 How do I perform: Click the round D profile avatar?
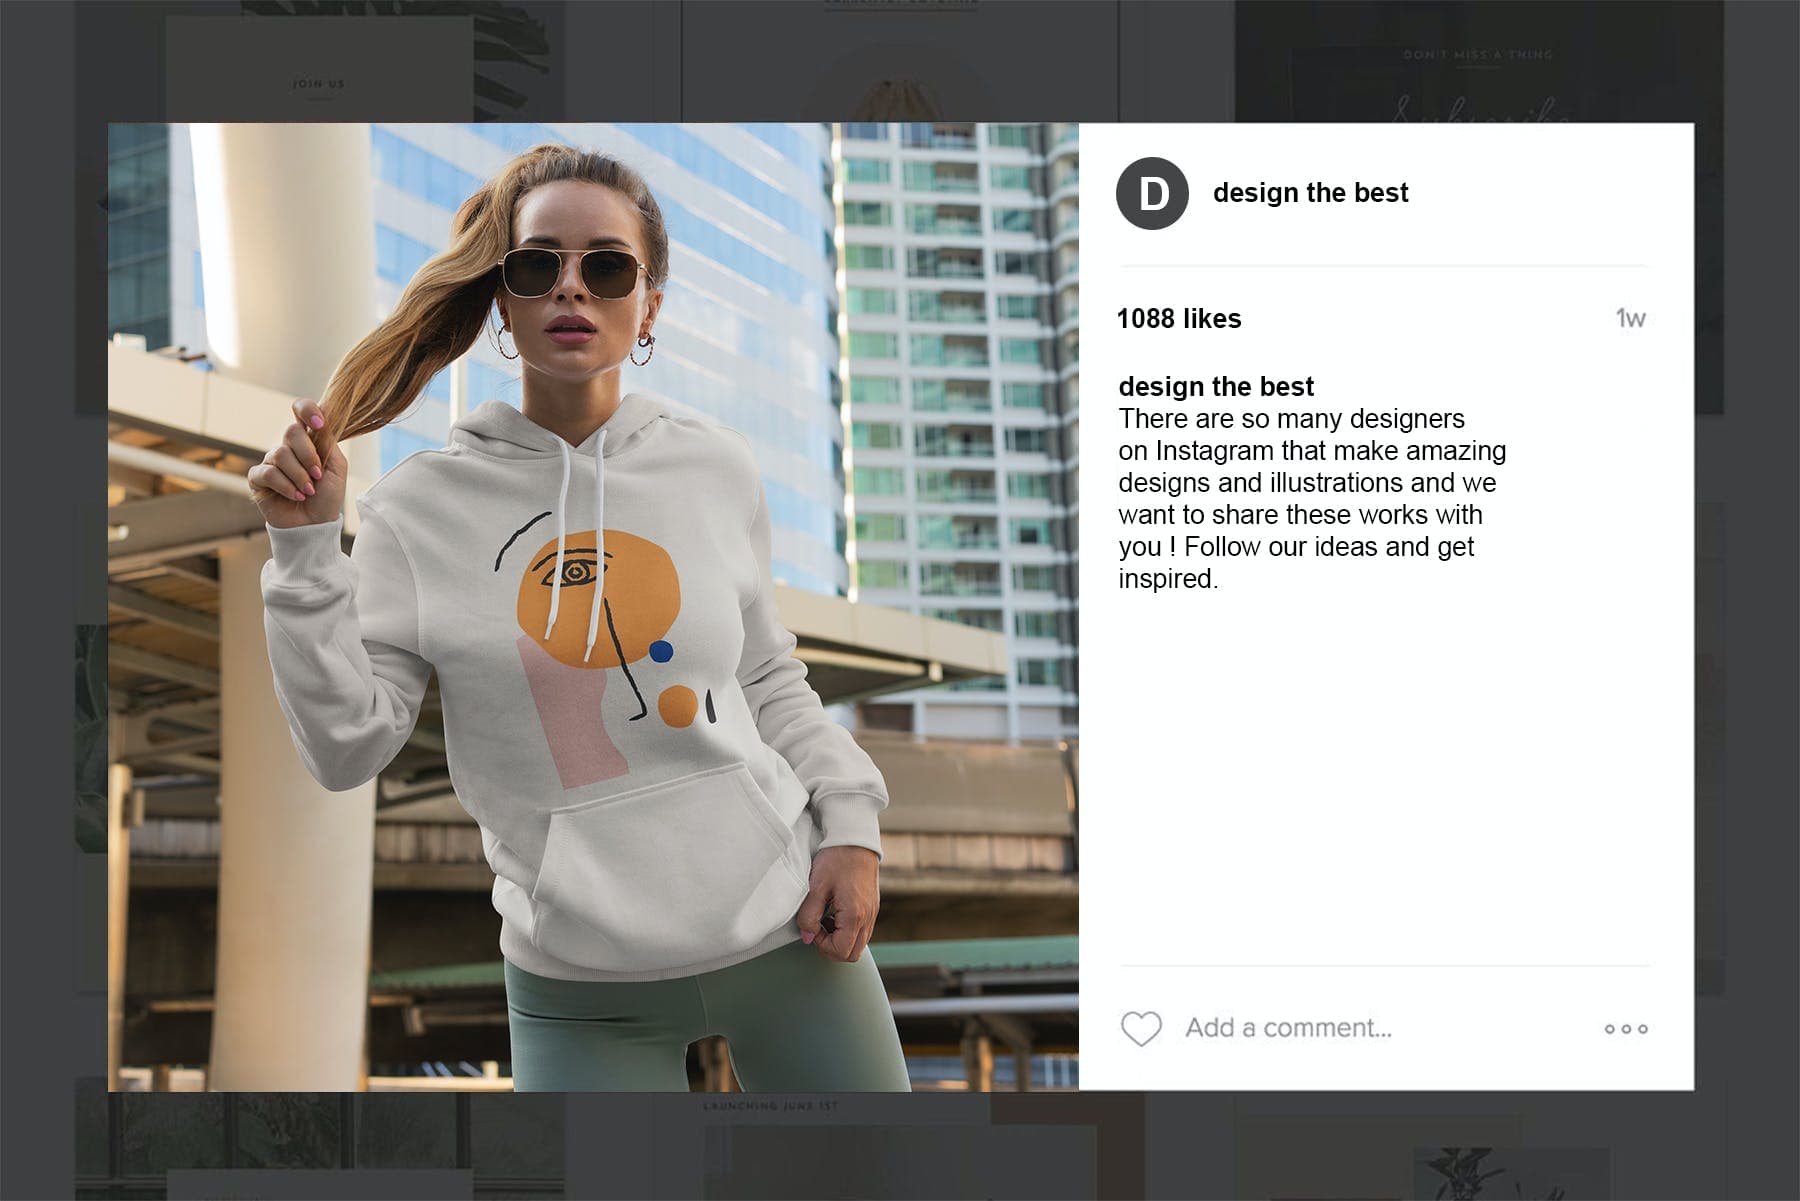(x=1152, y=193)
